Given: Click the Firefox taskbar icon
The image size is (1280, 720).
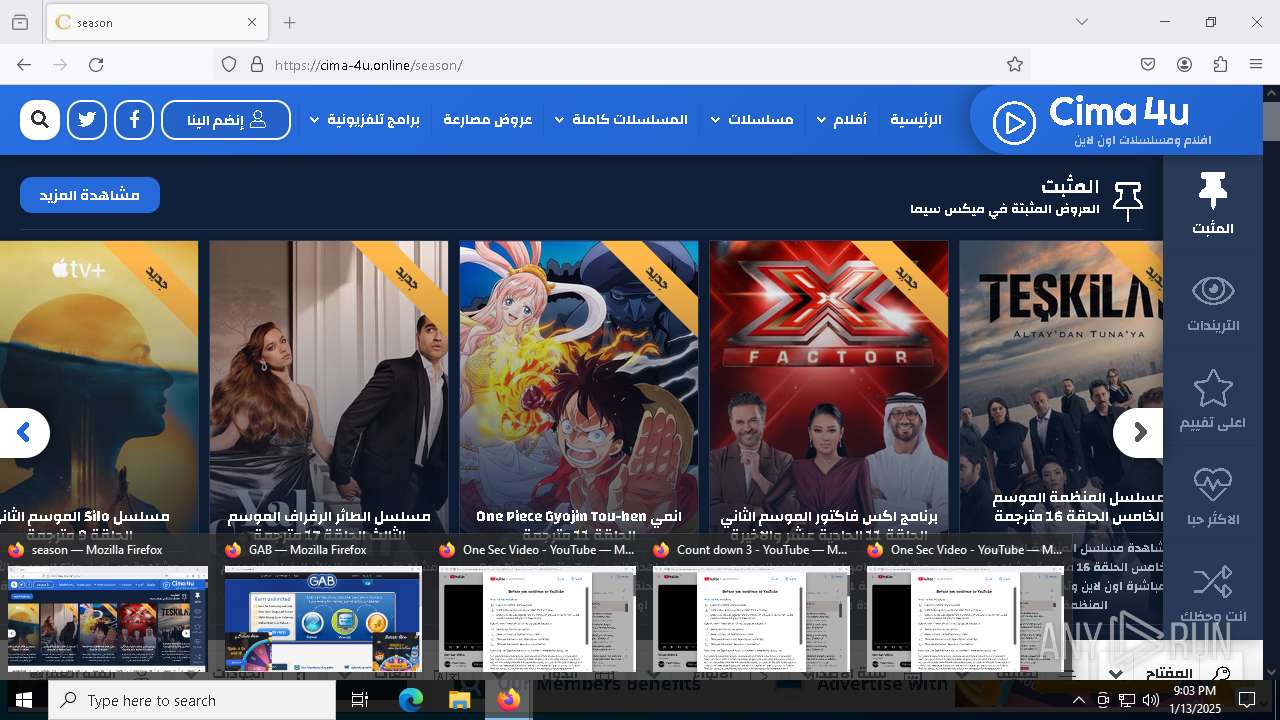Looking at the screenshot, I should [508, 700].
